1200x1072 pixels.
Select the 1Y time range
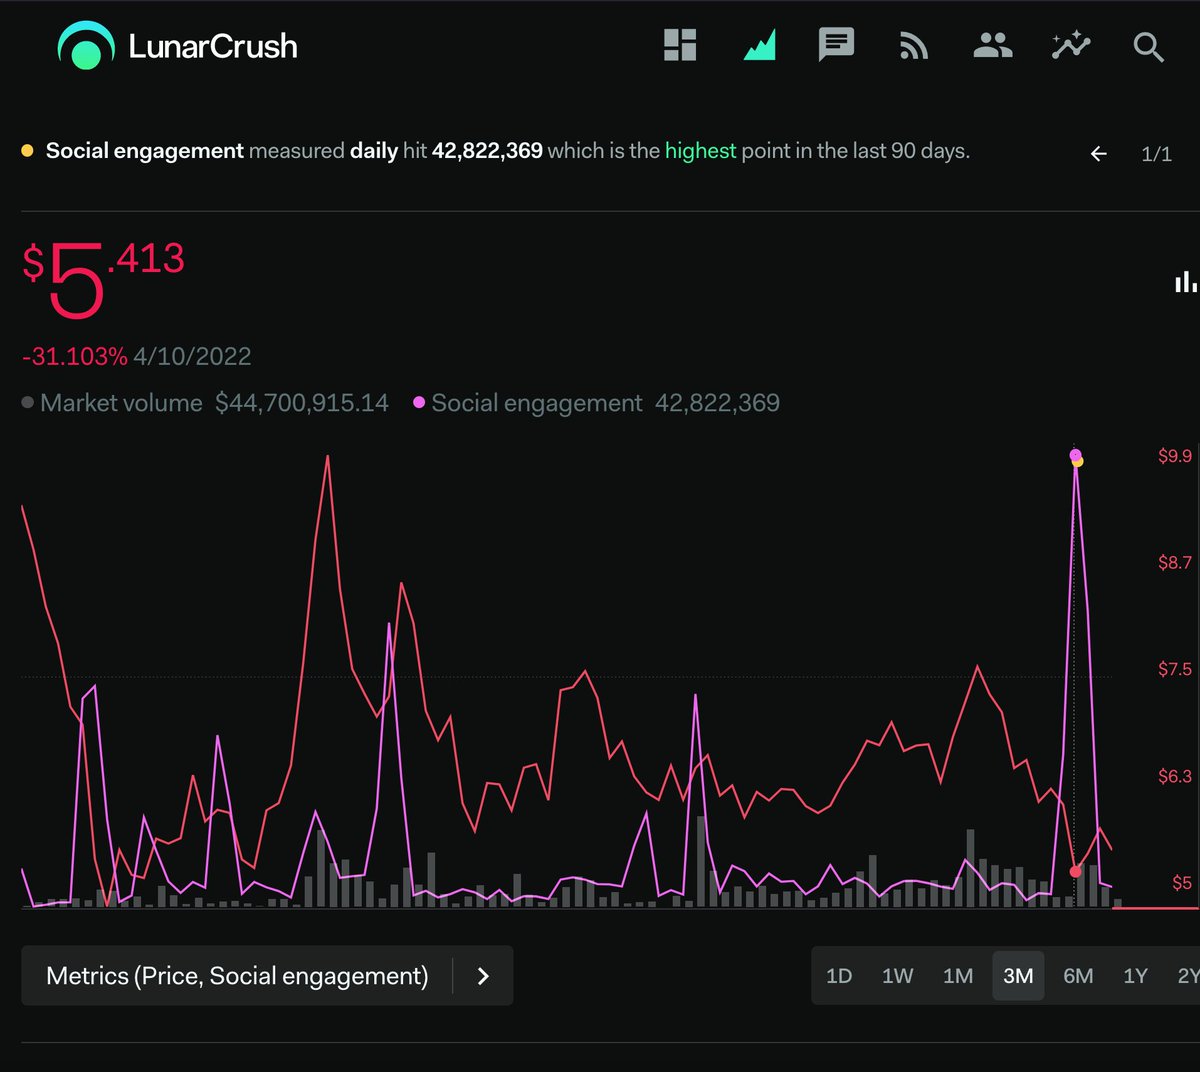[x=1134, y=976]
